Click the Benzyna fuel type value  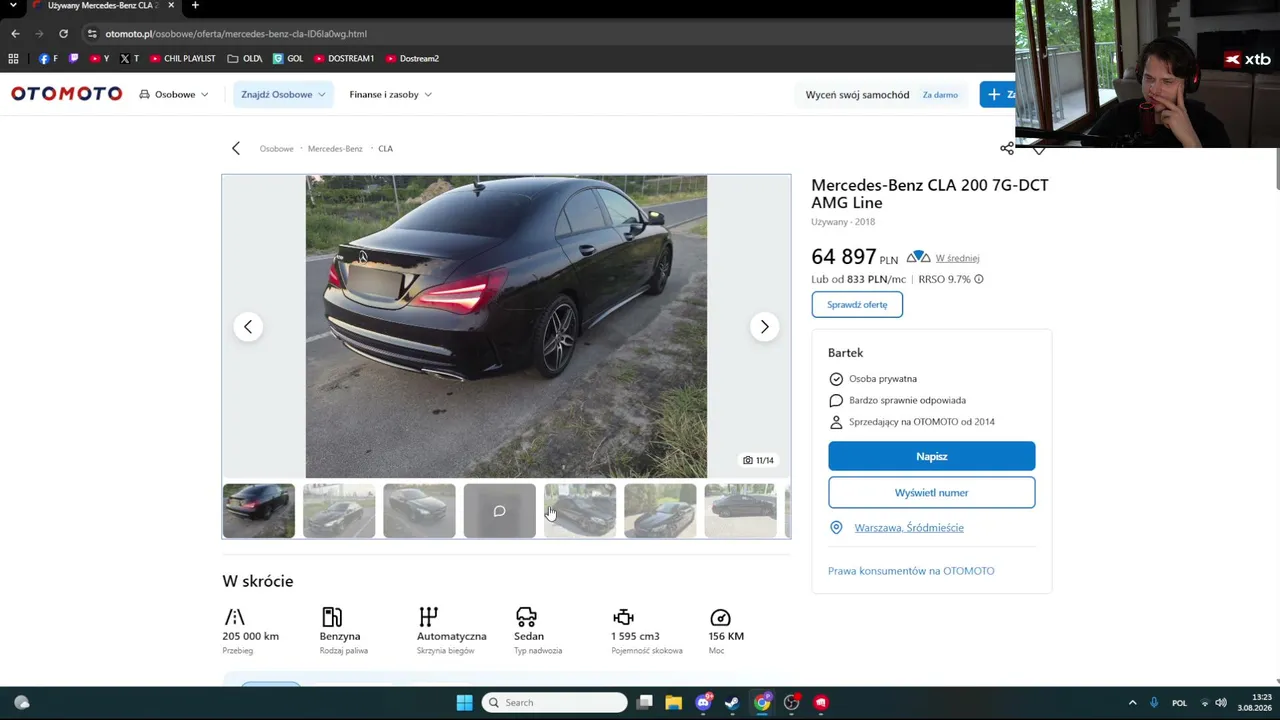click(x=340, y=636)
